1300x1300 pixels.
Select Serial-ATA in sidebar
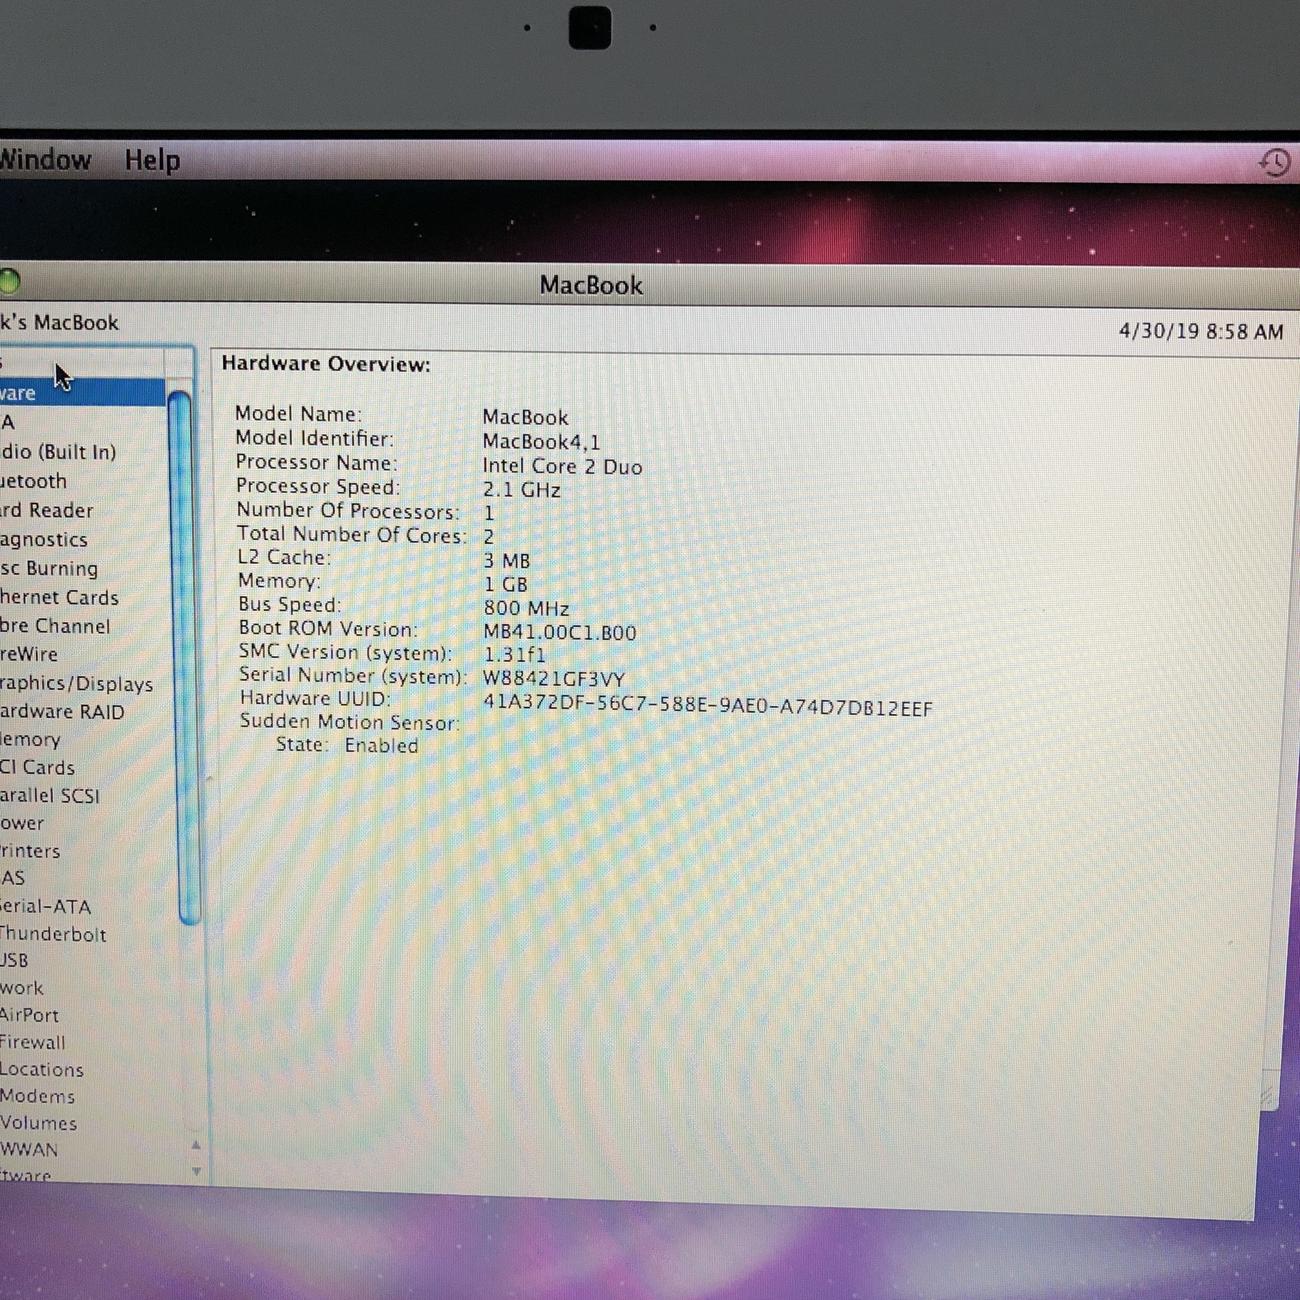tap(45, 907)
